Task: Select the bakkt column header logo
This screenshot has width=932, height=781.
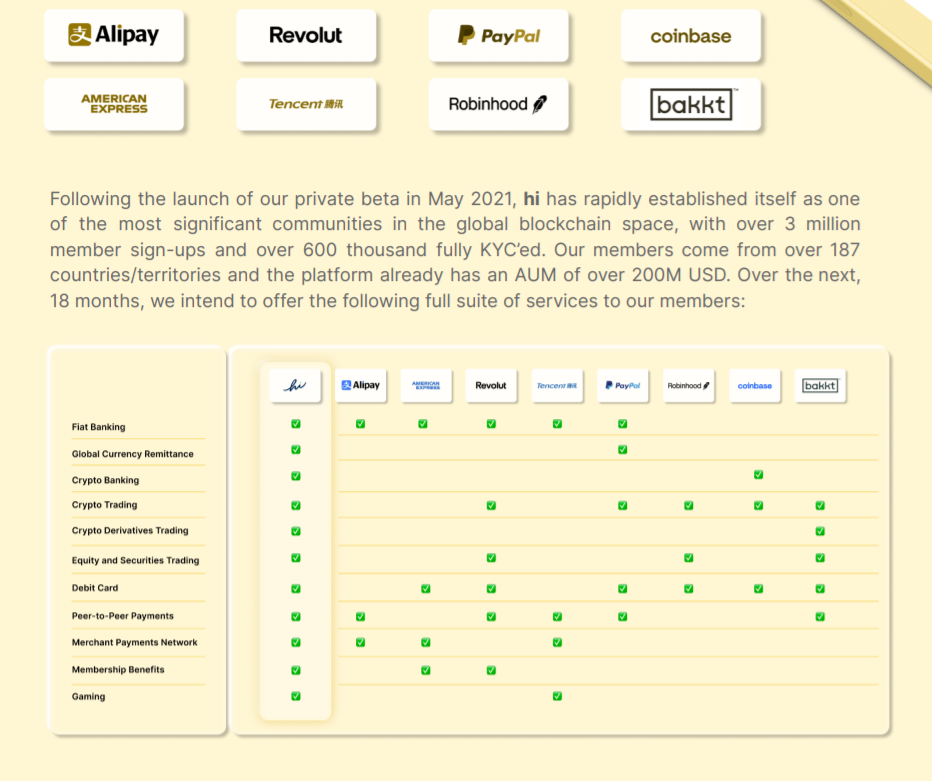Action: [820, 386]
